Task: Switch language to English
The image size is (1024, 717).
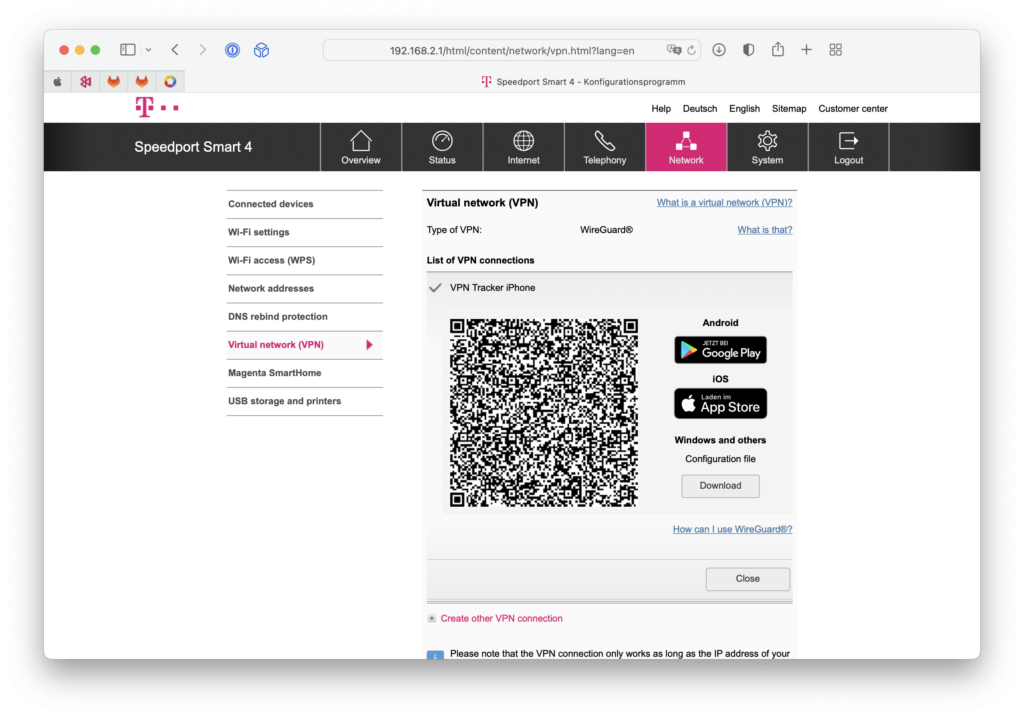Action: (744, 108)
